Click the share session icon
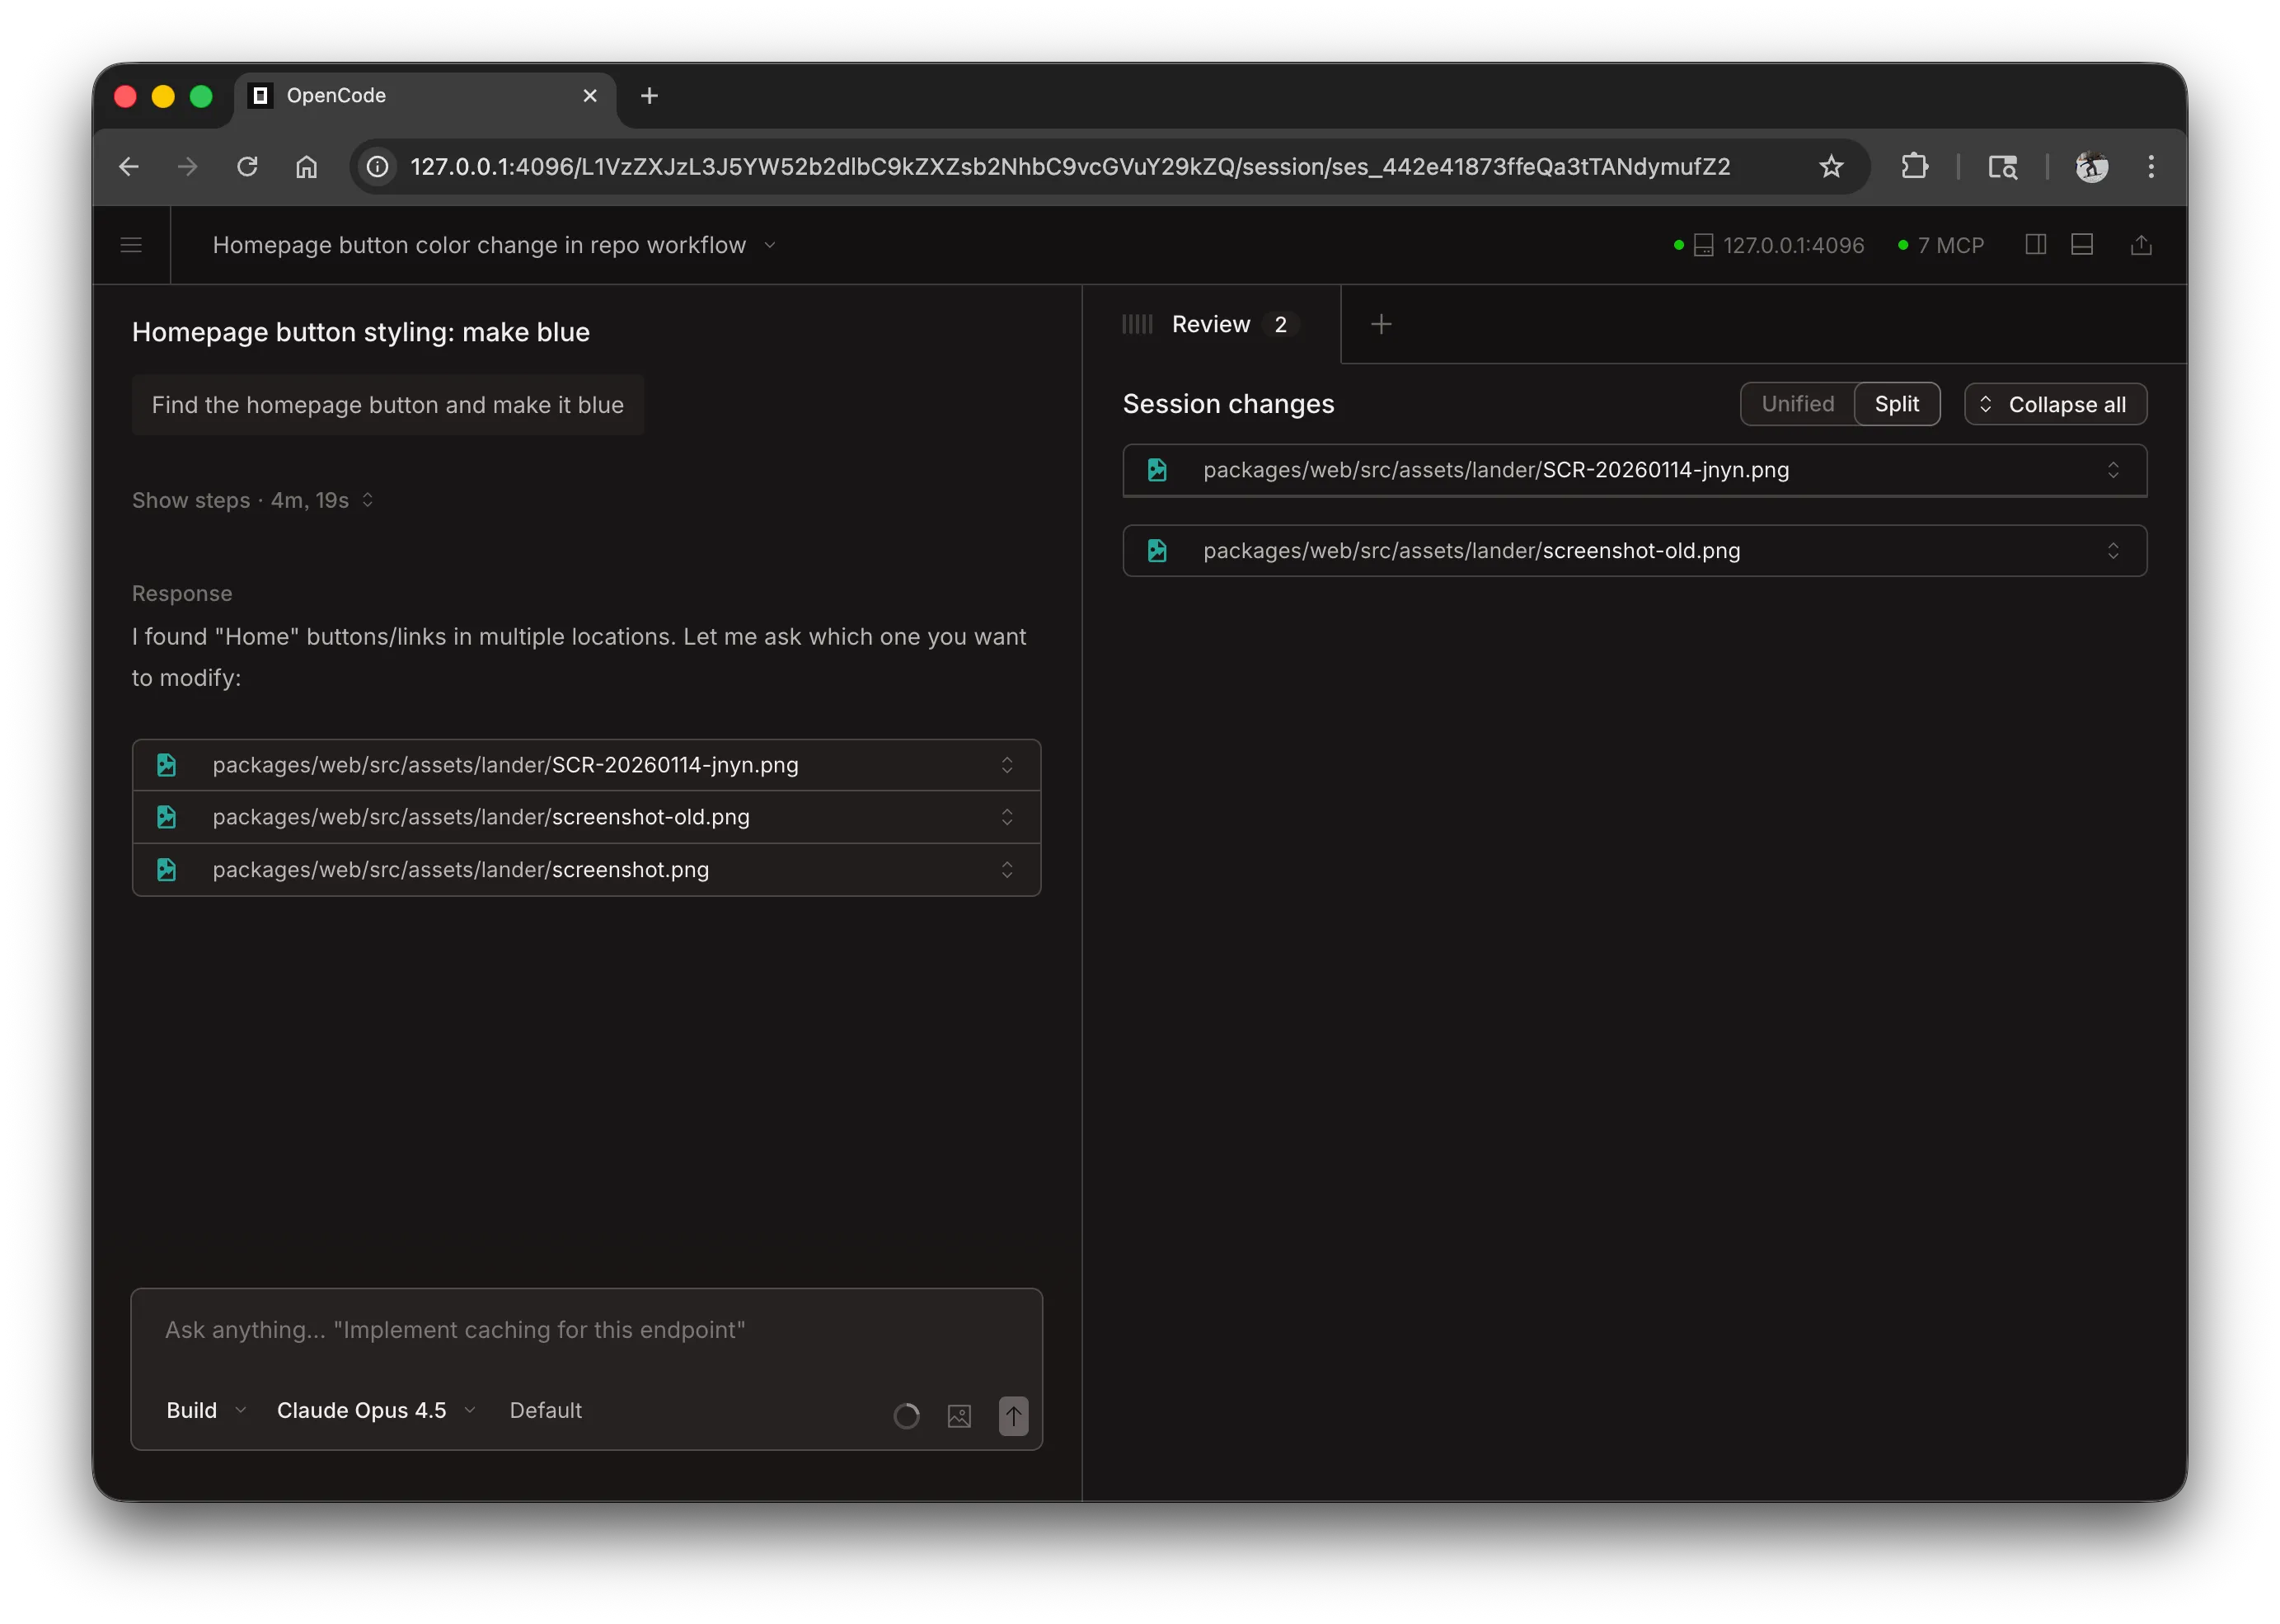 click(2142, 244)
